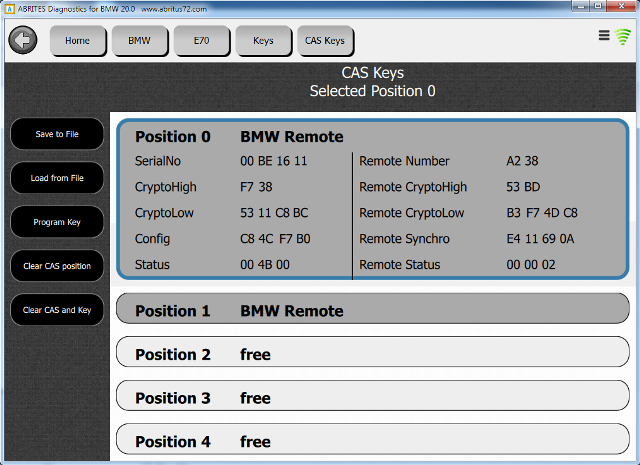The width and height of the screenshot is (640, 465).
Task: Navigate to Keys breadcrumb
Action: 263,40
